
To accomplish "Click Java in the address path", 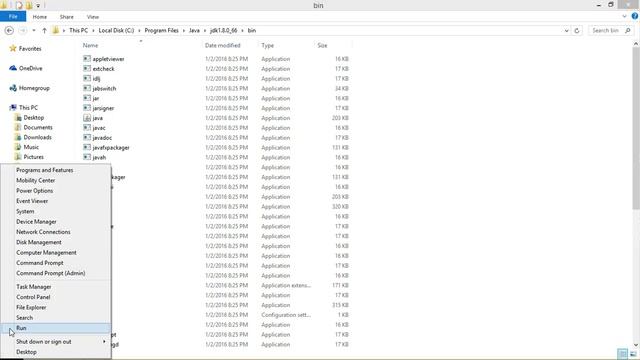I will click(194, 31).
